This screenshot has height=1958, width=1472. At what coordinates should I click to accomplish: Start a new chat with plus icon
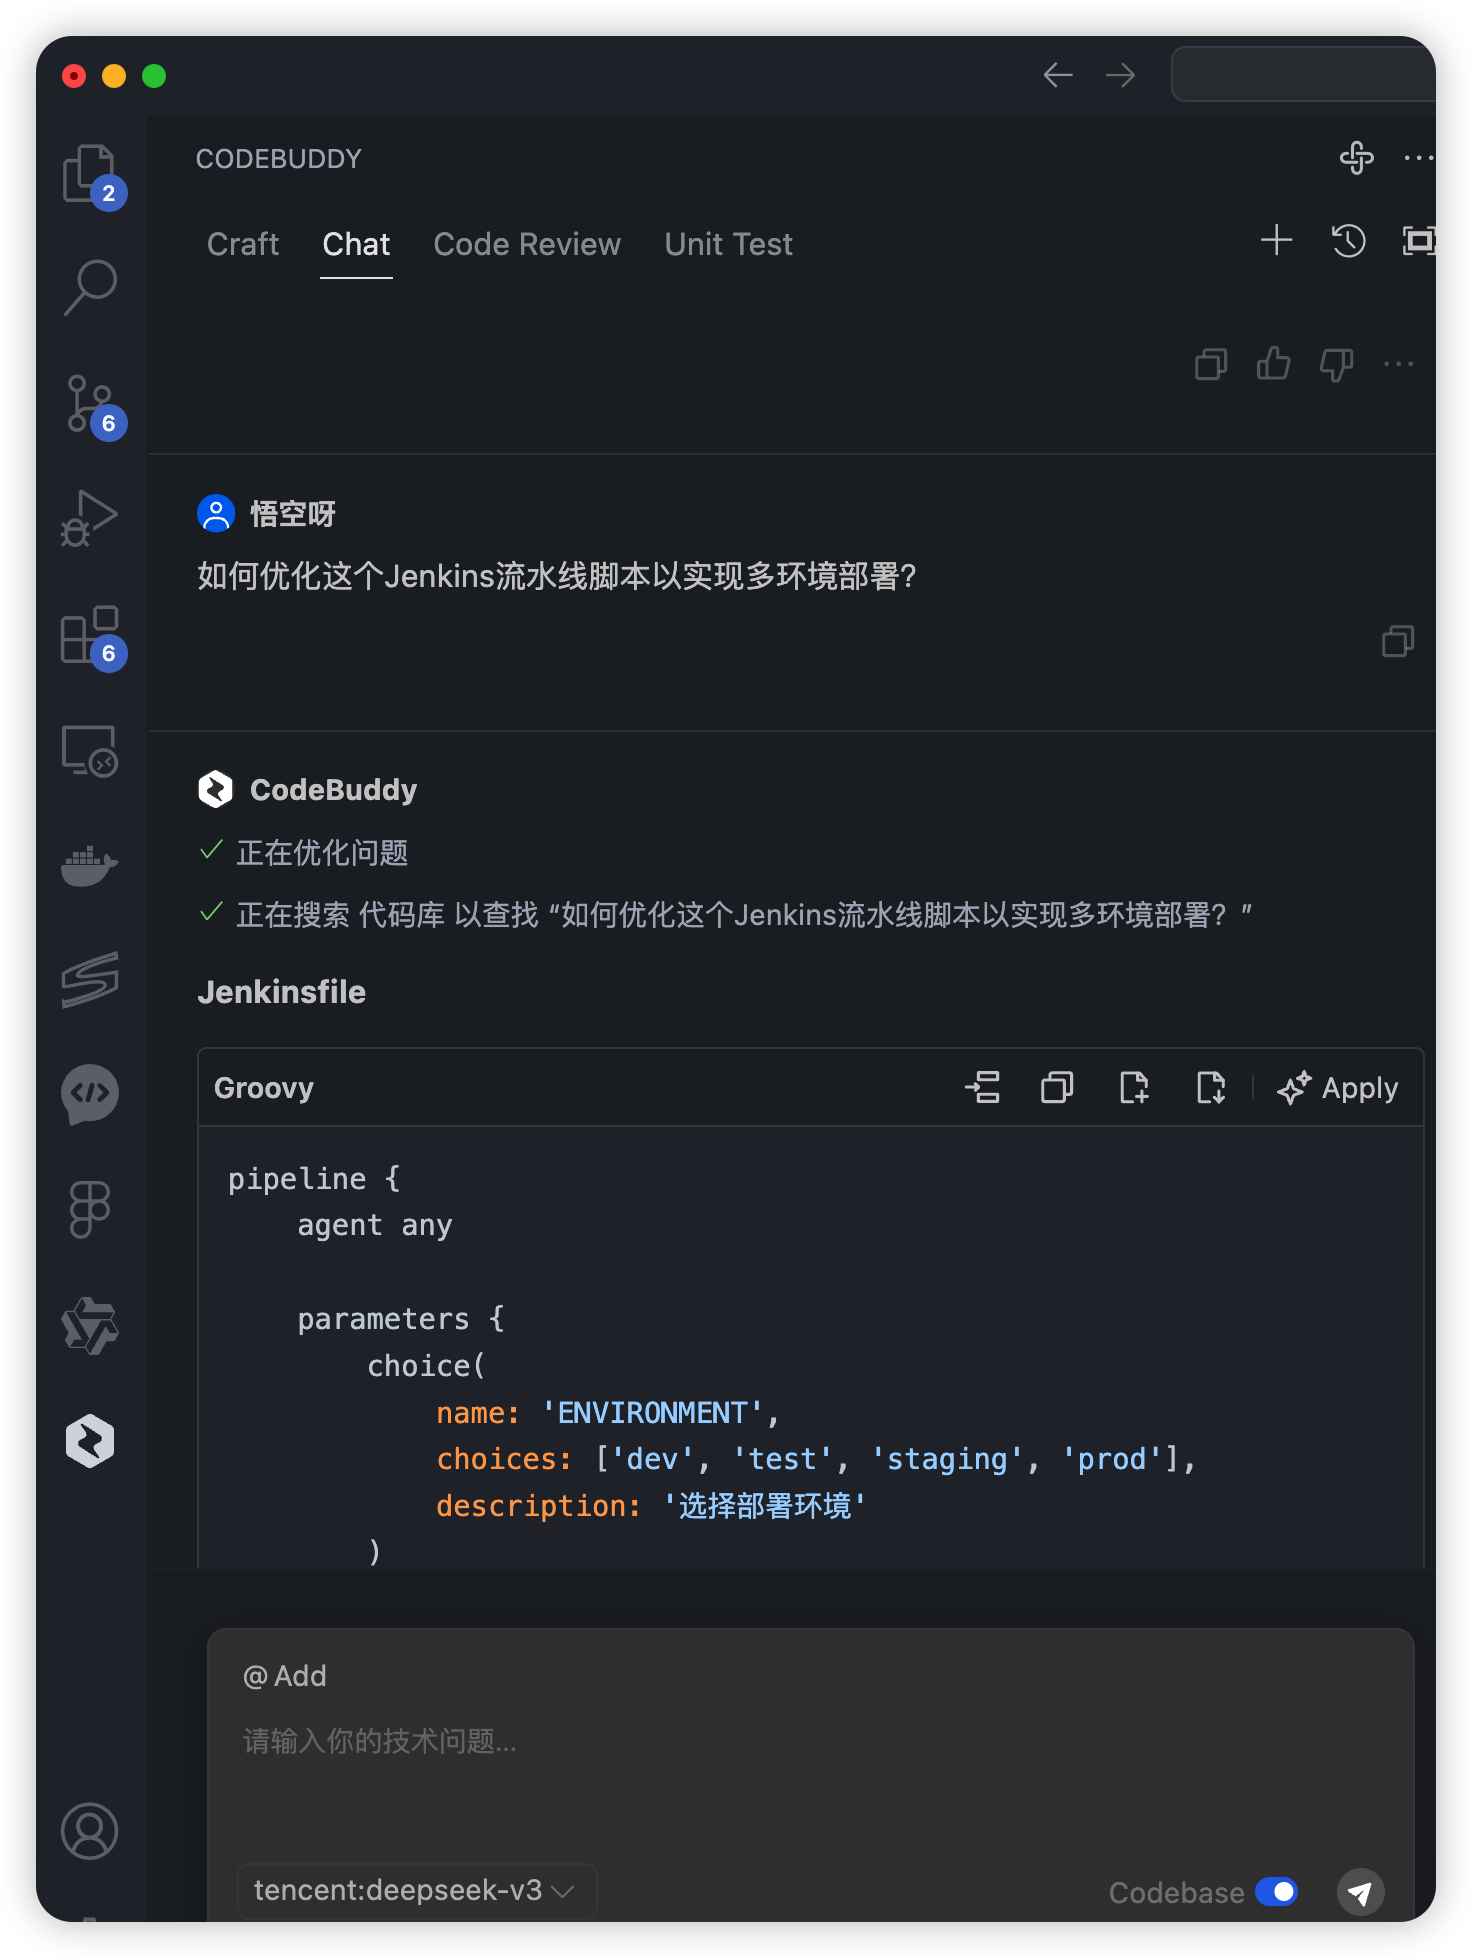(x=1276, y=241)
